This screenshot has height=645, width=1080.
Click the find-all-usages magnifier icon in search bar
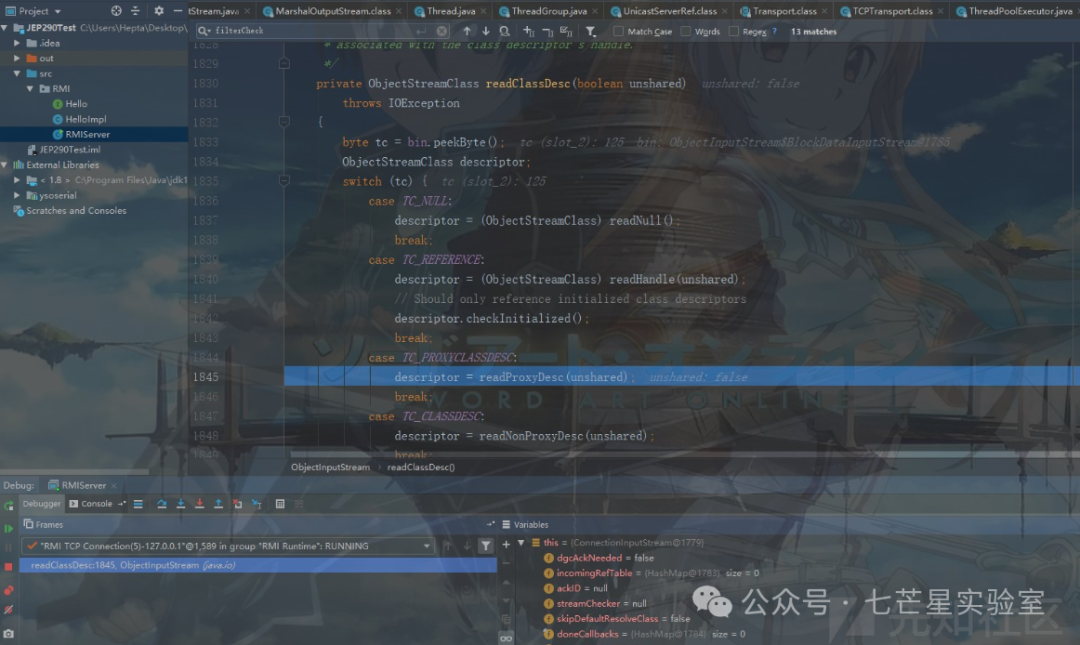pos(505,31)
